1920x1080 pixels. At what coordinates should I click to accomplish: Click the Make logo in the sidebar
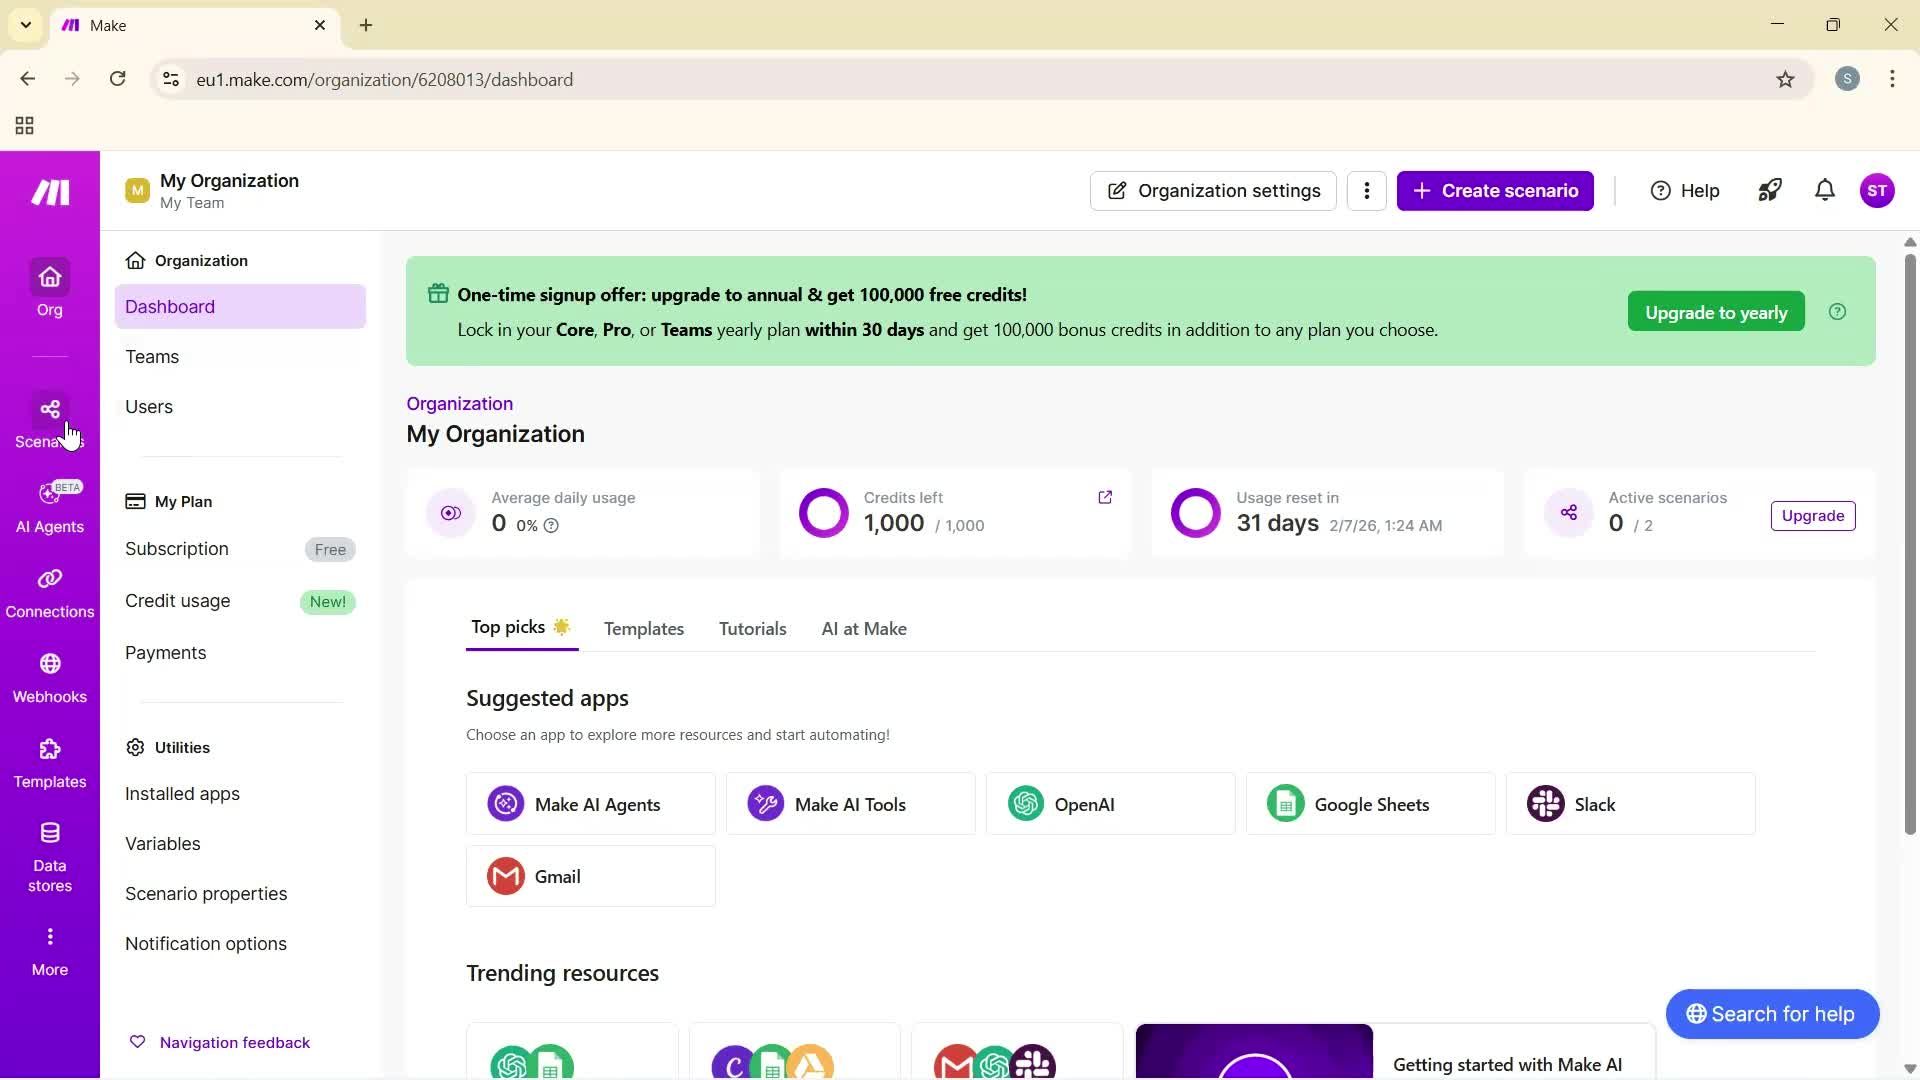(49, 192)
